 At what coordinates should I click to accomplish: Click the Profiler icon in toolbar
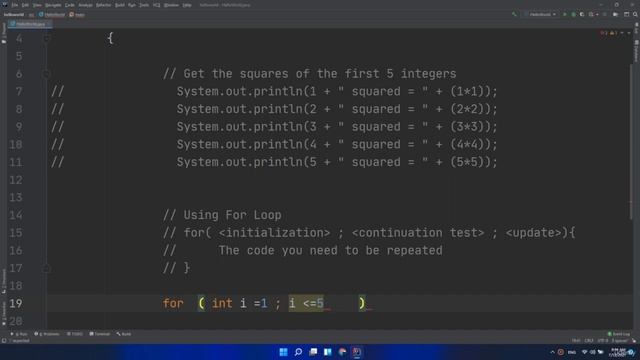pos(592,14)
